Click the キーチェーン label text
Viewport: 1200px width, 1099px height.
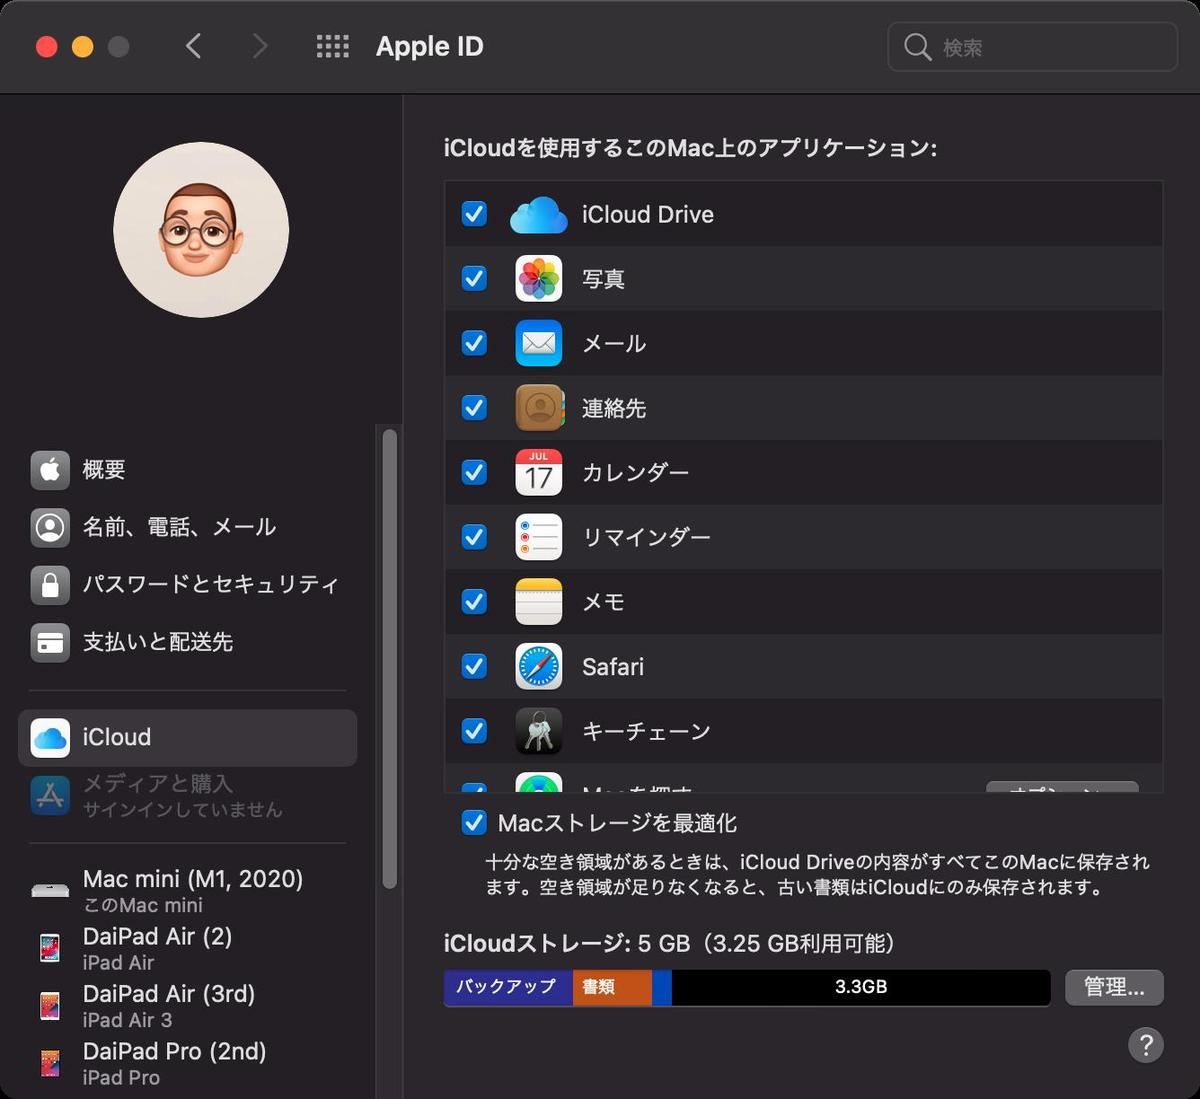click(x=646, y=731)
